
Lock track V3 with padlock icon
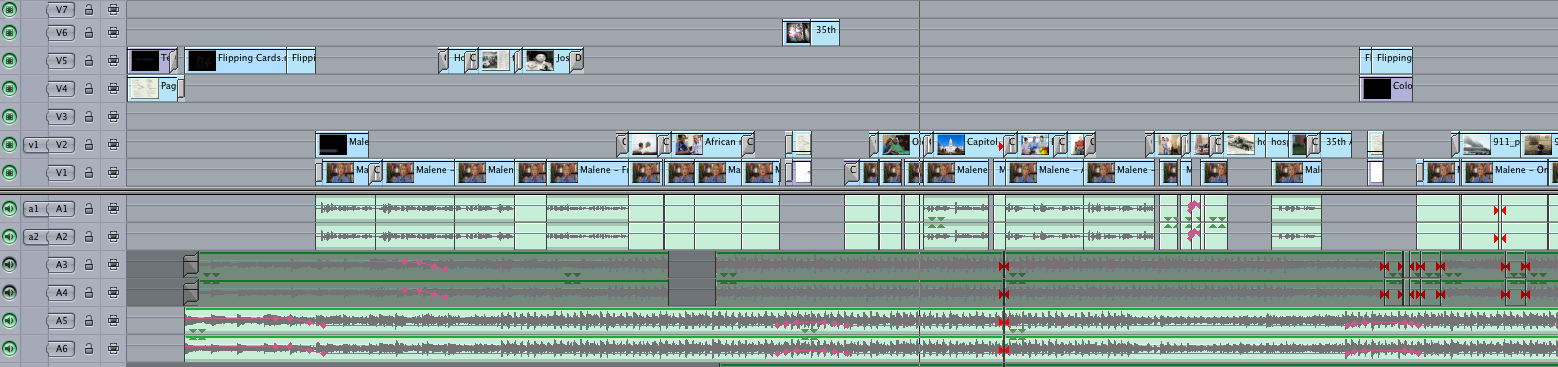click(89, 117)
